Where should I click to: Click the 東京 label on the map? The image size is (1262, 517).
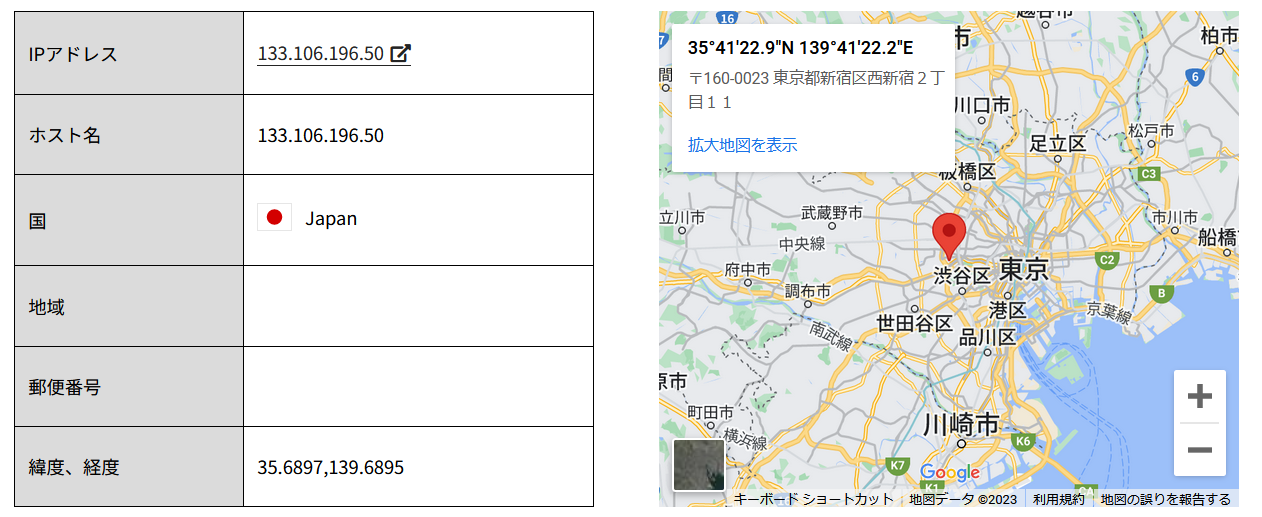point(1022,270)
